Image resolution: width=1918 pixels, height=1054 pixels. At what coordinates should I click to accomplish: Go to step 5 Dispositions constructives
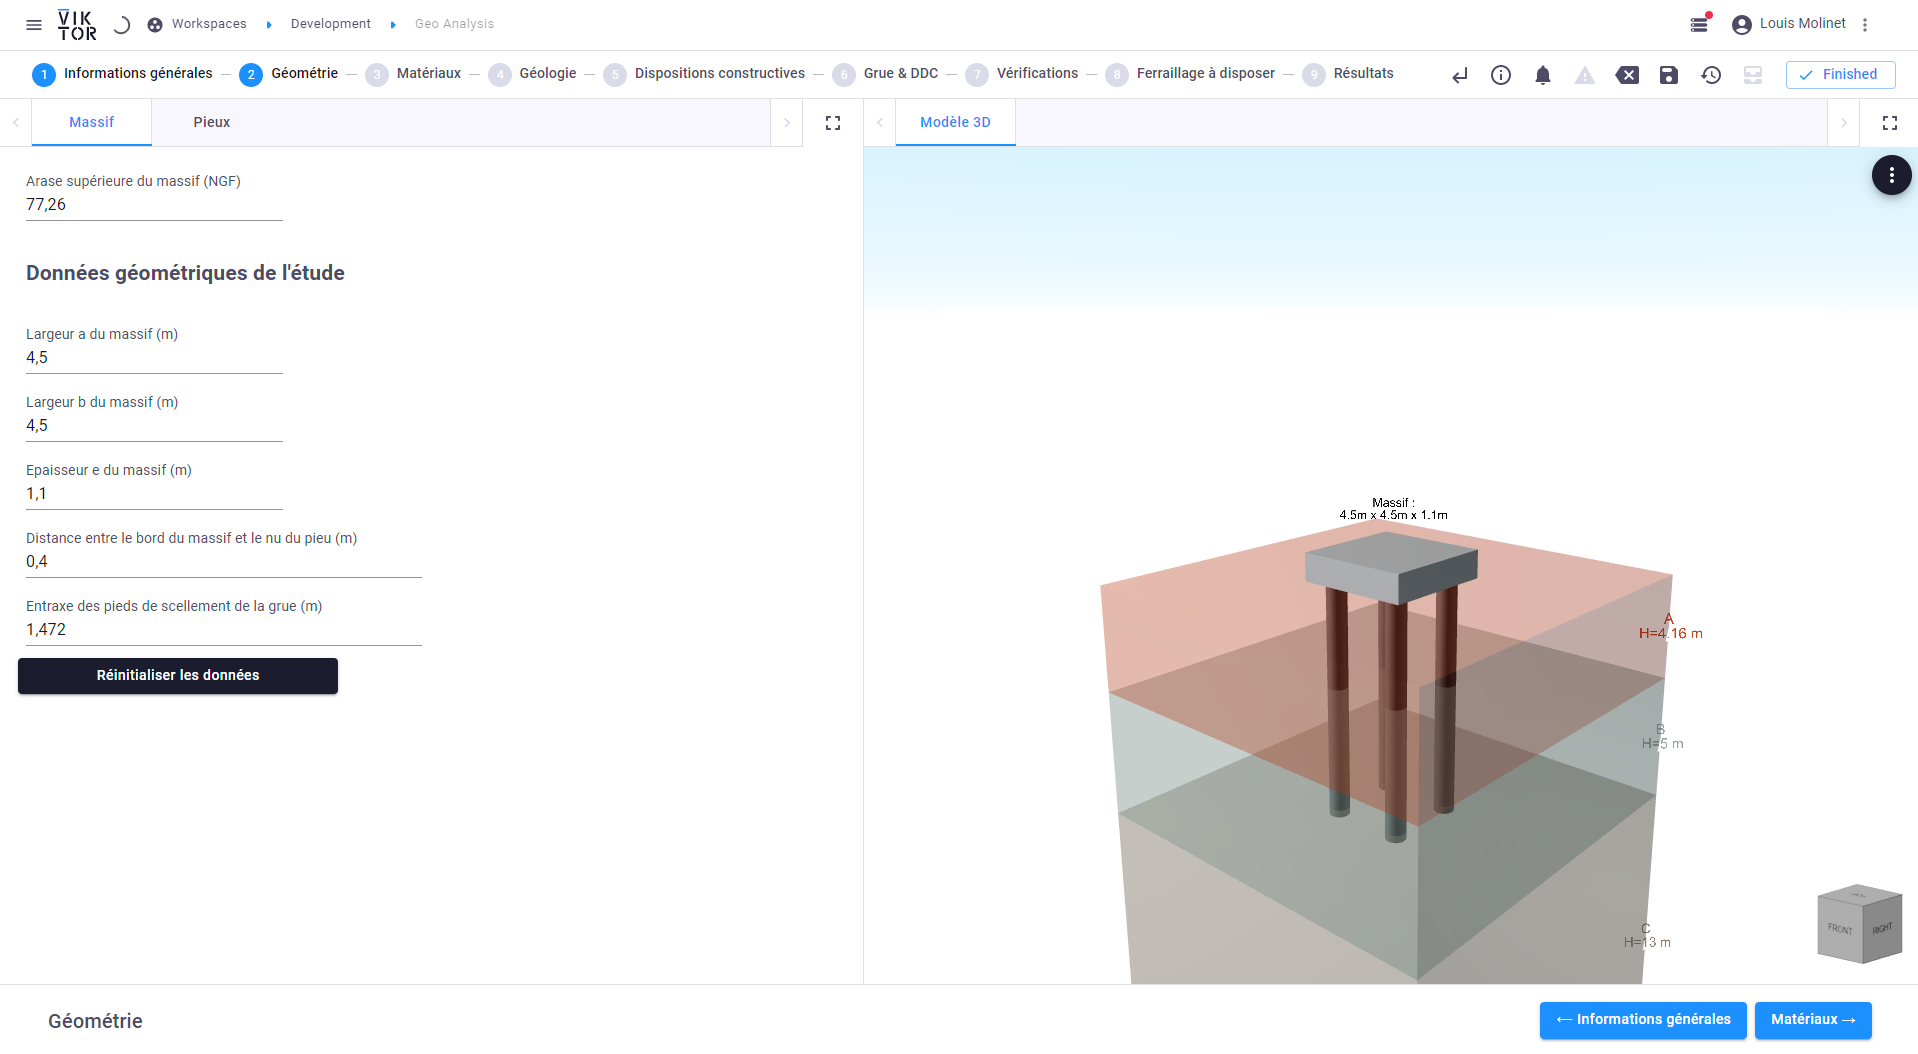(704, 74)
